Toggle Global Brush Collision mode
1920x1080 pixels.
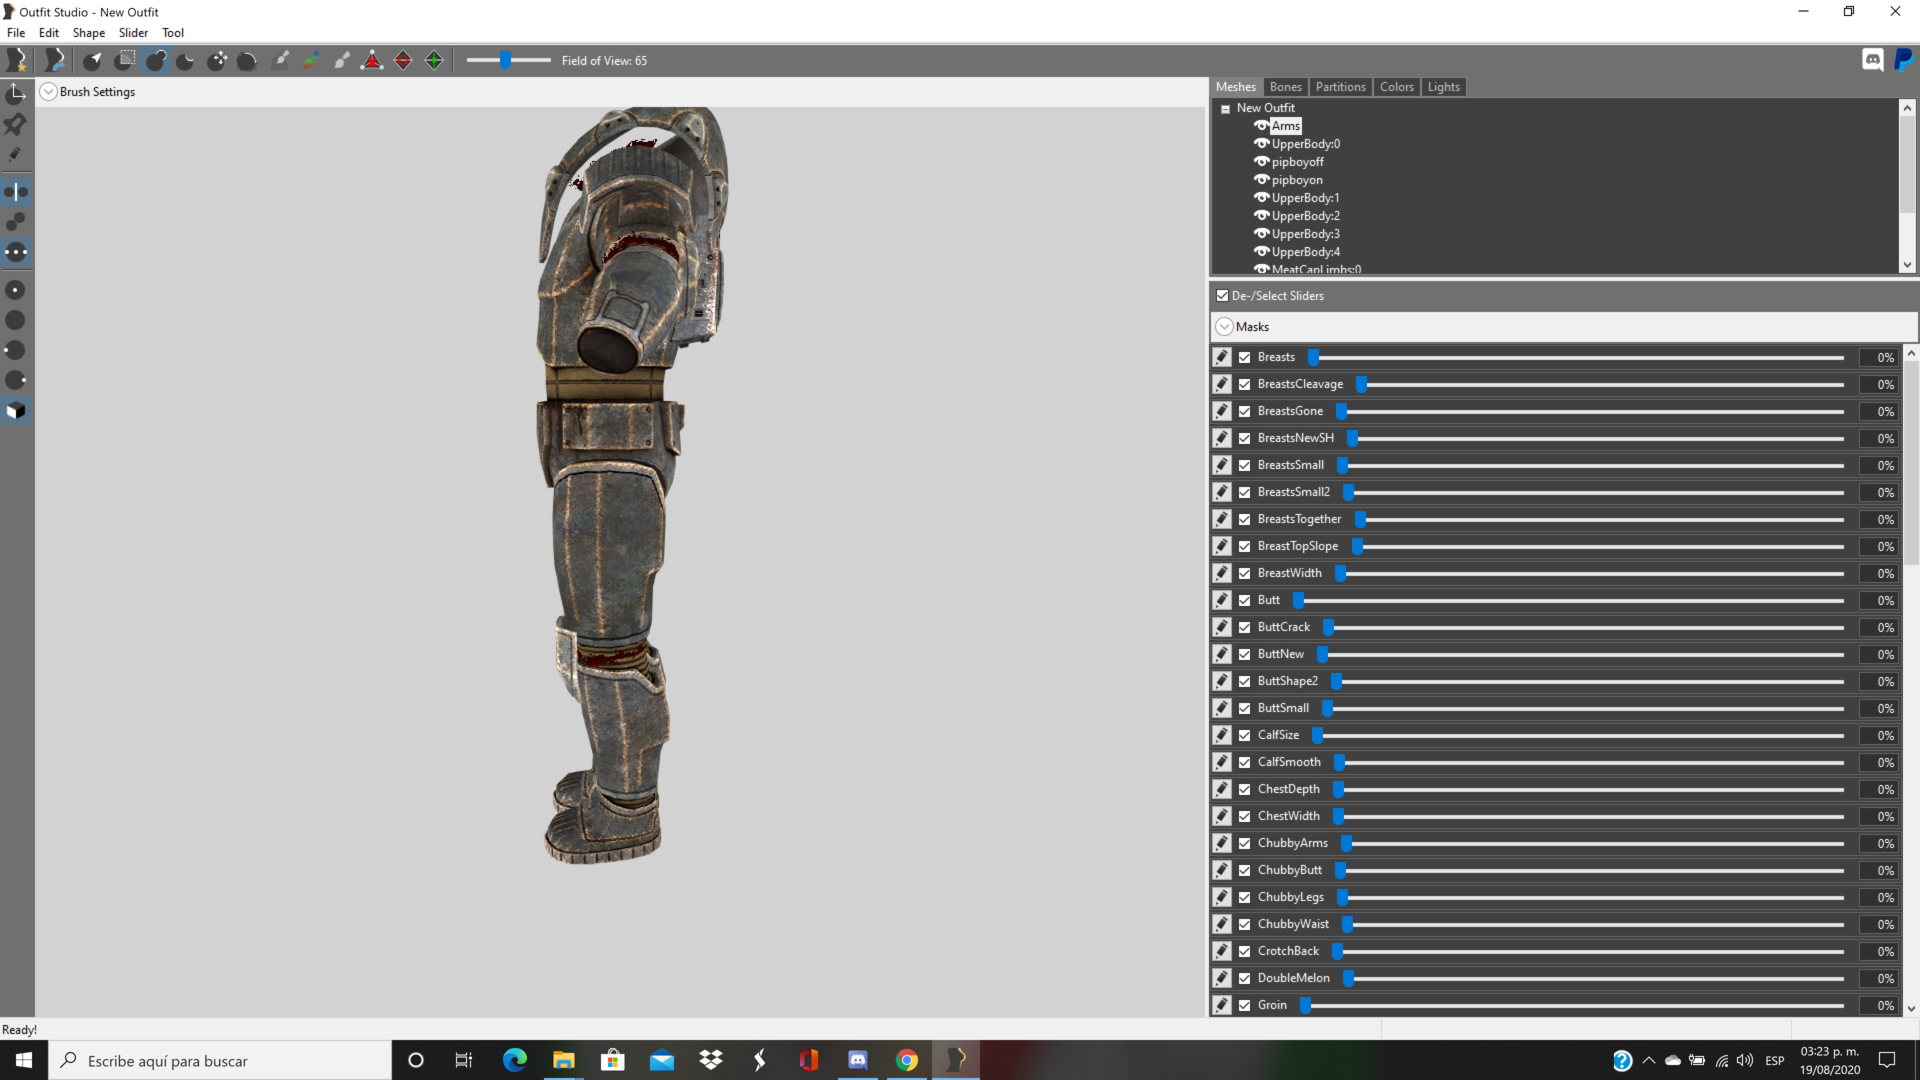[x=16, y=252]
